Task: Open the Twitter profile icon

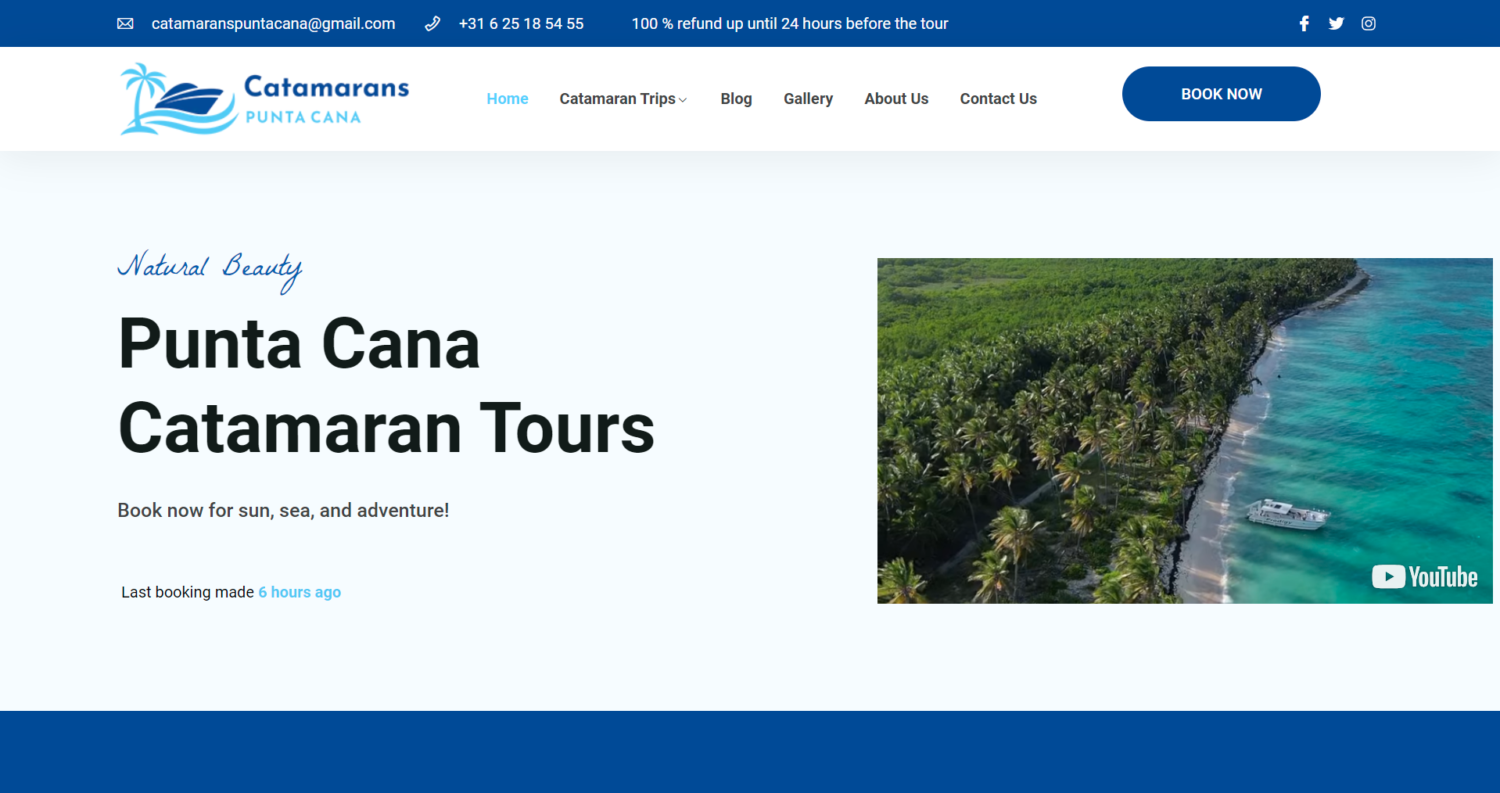Action: pos(1336,24)
